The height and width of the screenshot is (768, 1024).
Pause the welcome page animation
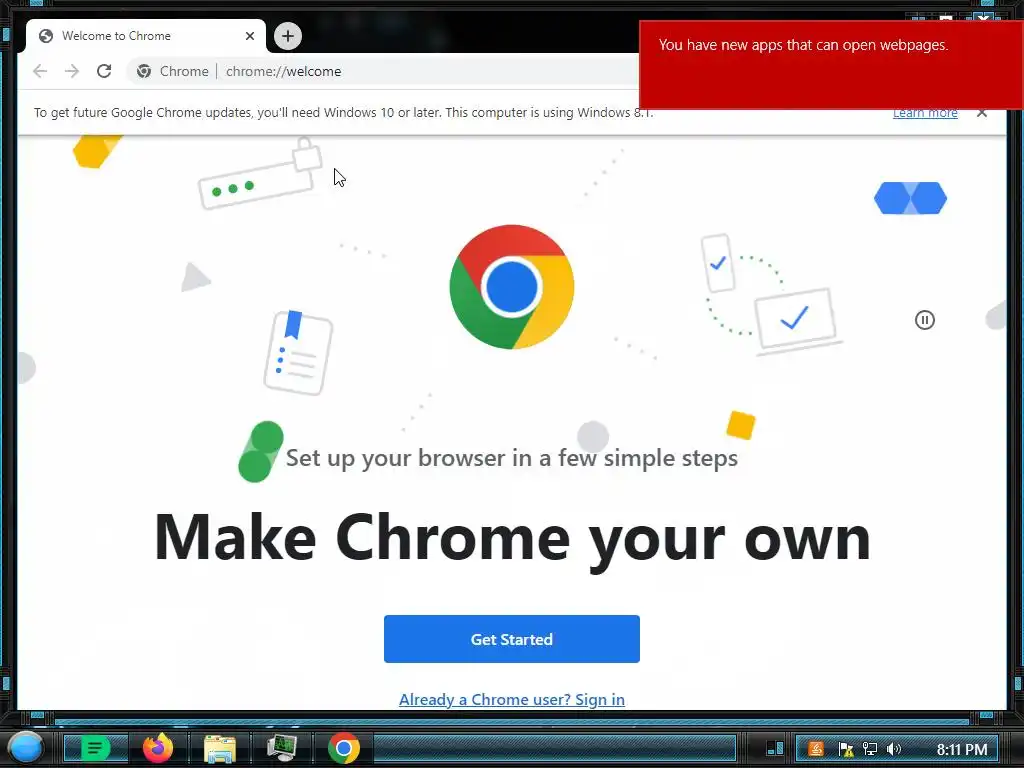(924, 320)
